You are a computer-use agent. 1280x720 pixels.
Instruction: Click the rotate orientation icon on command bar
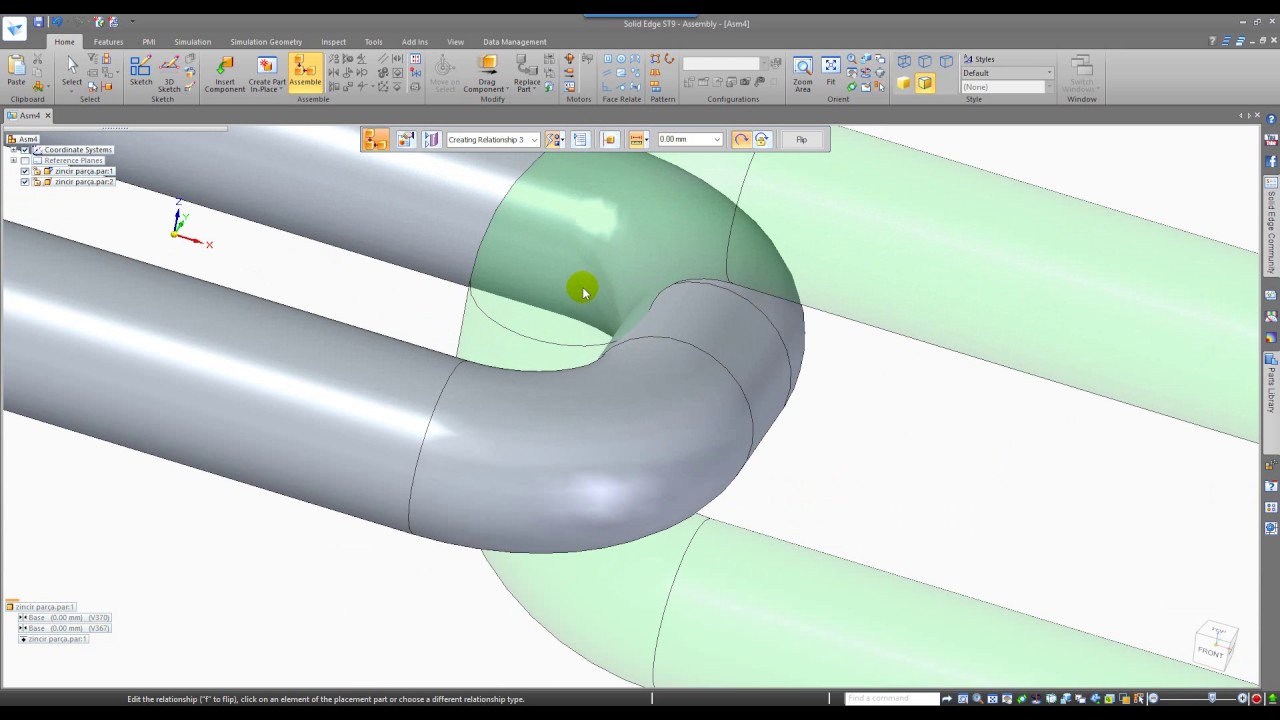coord(741,140)
